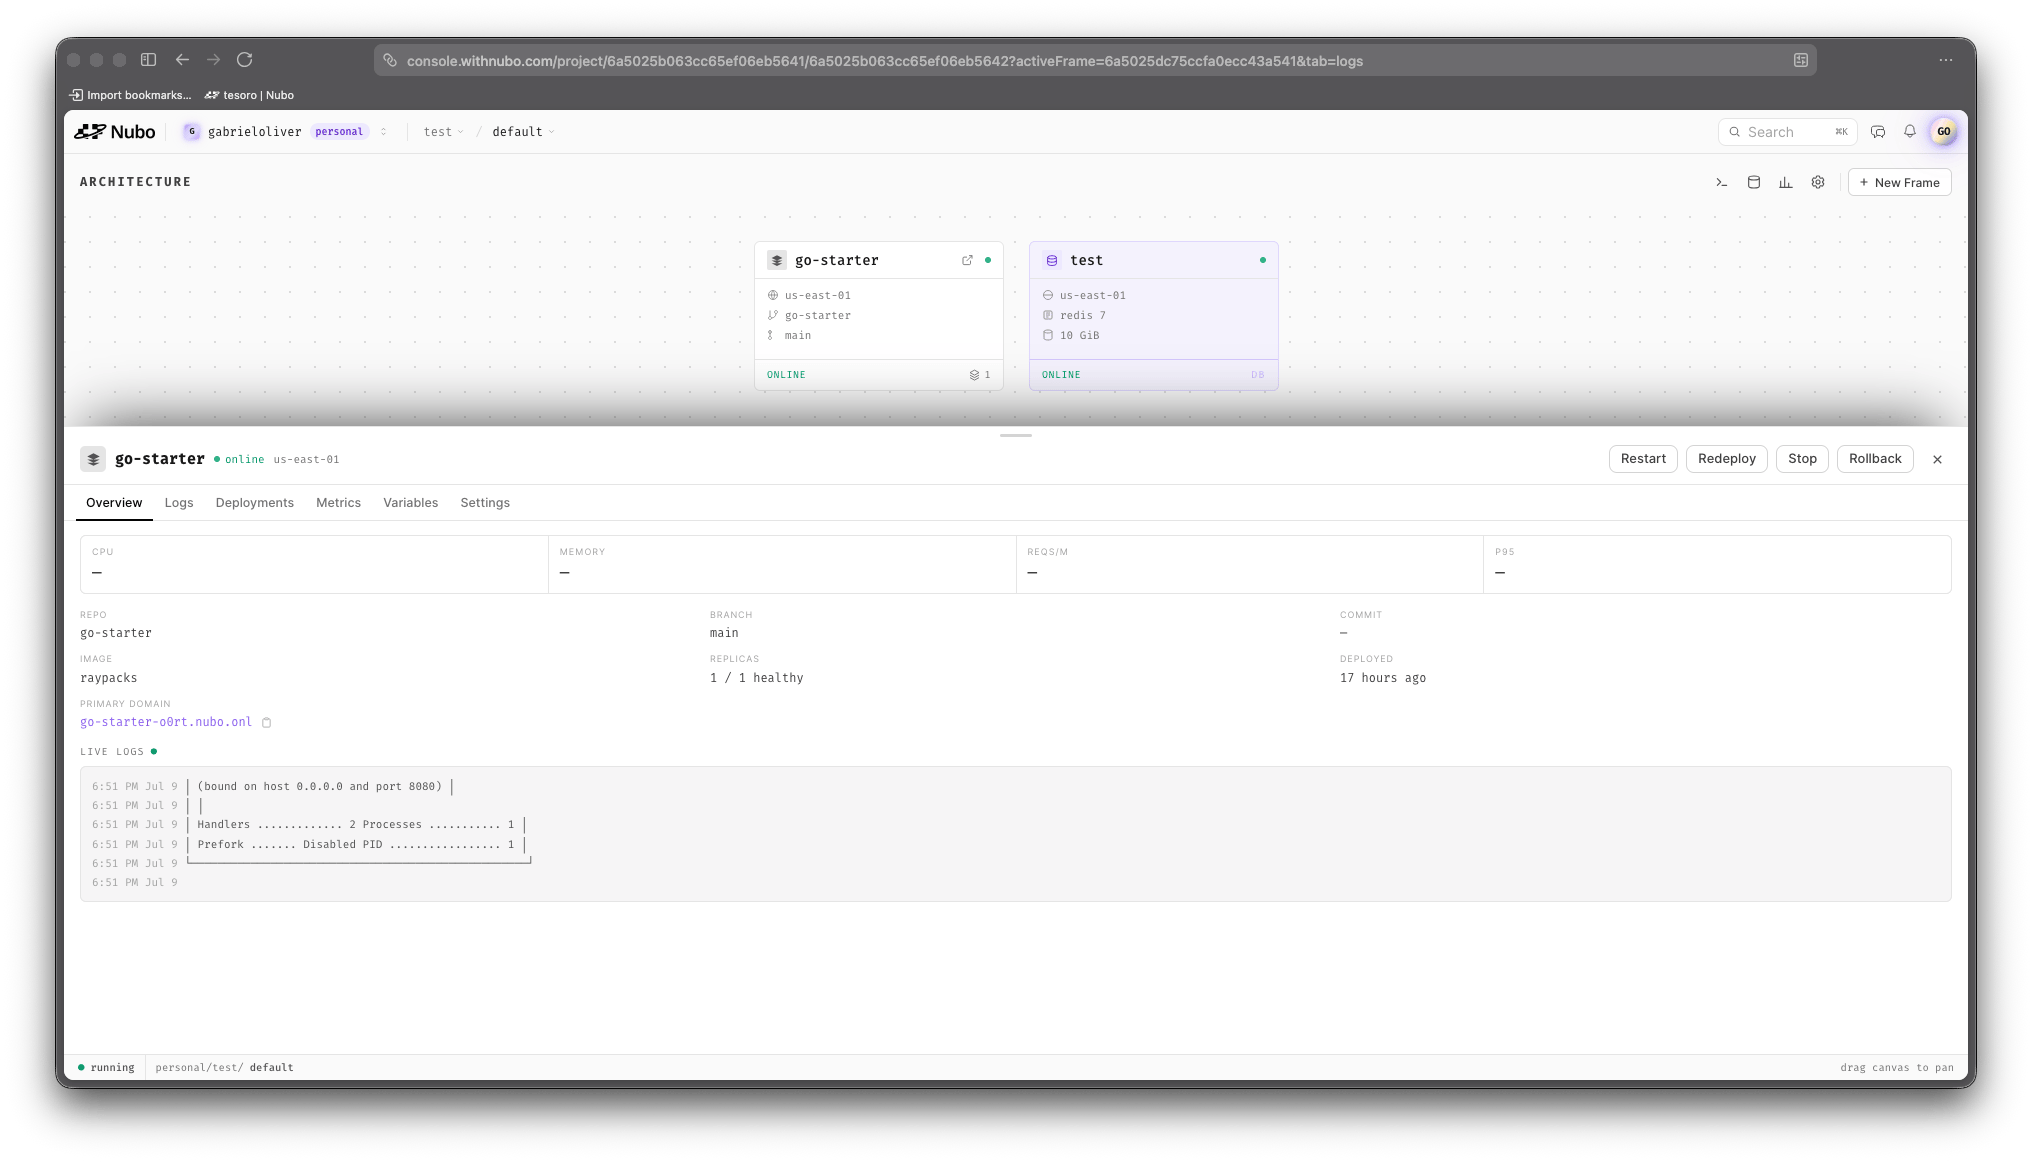Switch to the Overview tab

(x=114, y=503)
